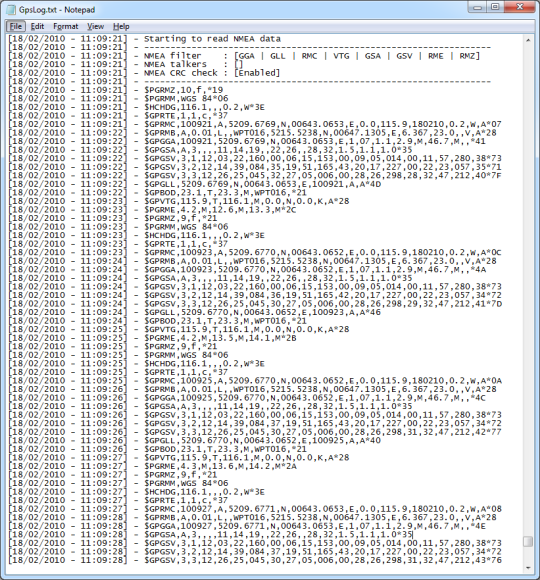Click the $GPGGA line ending in *4E
The image size is (540, 580).
(x=247, y=526)
